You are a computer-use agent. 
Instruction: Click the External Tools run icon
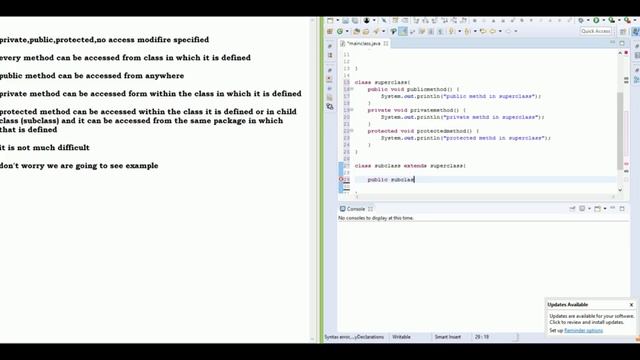tap(628, 20)
